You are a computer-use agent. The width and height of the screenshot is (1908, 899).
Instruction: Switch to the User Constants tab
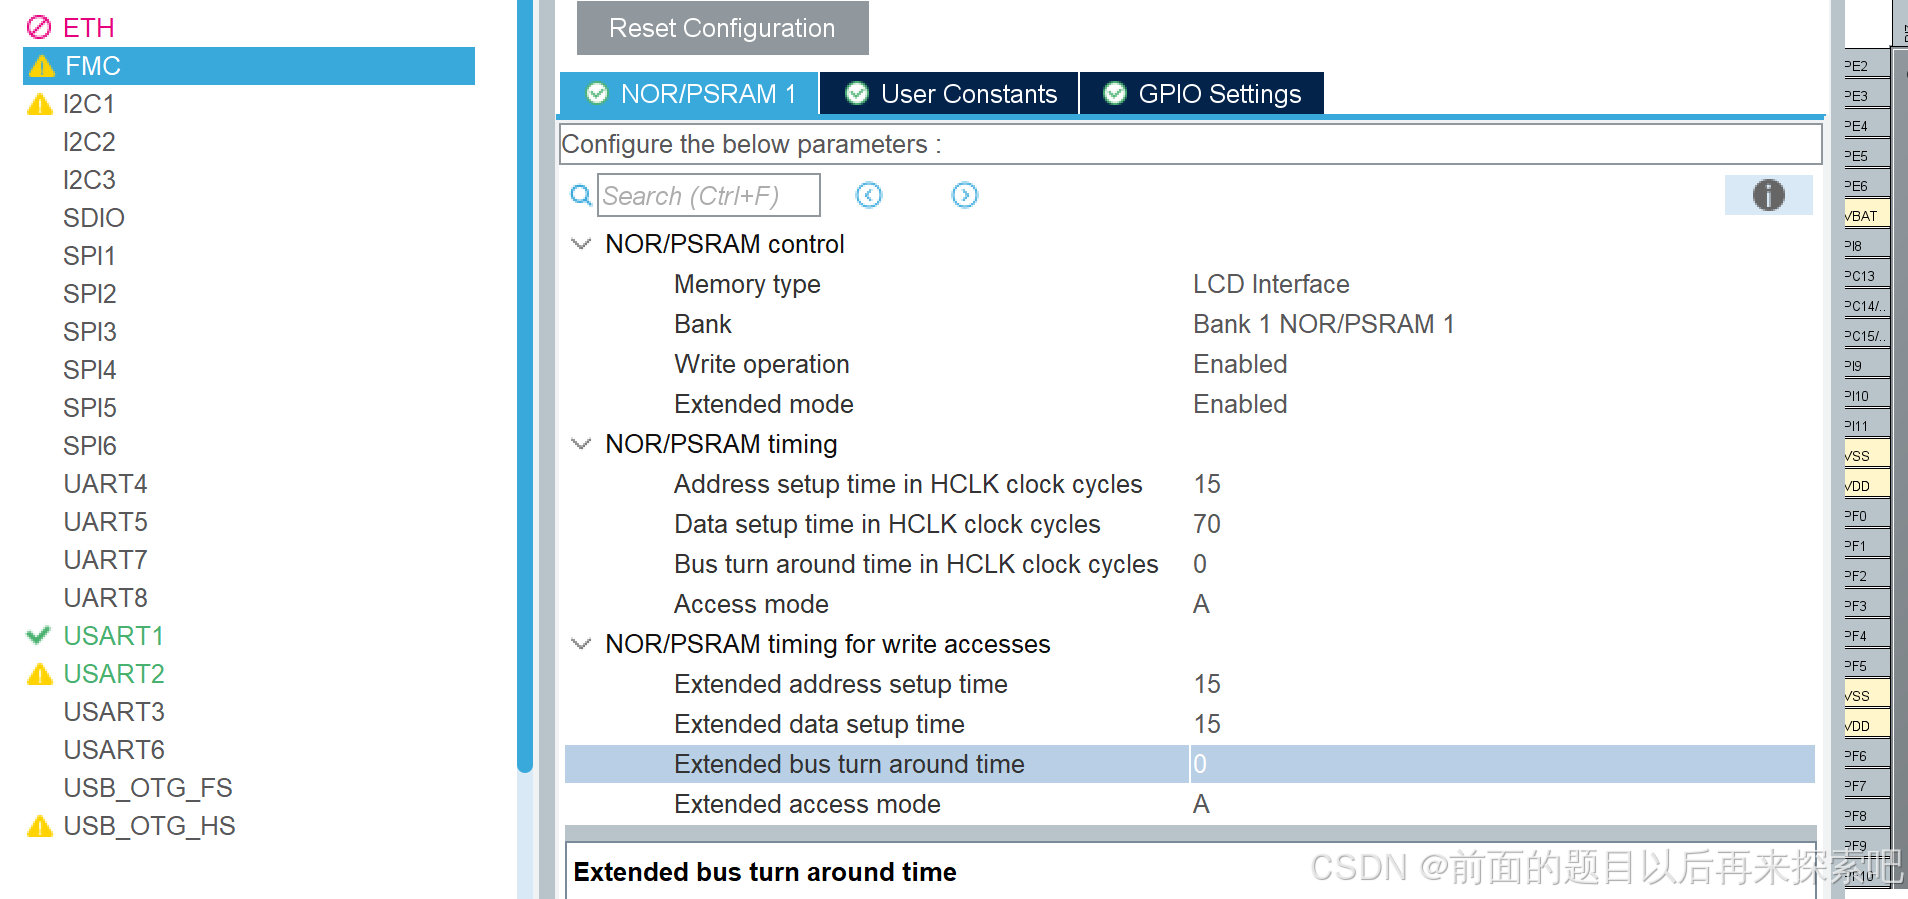[x=948, y=93]
